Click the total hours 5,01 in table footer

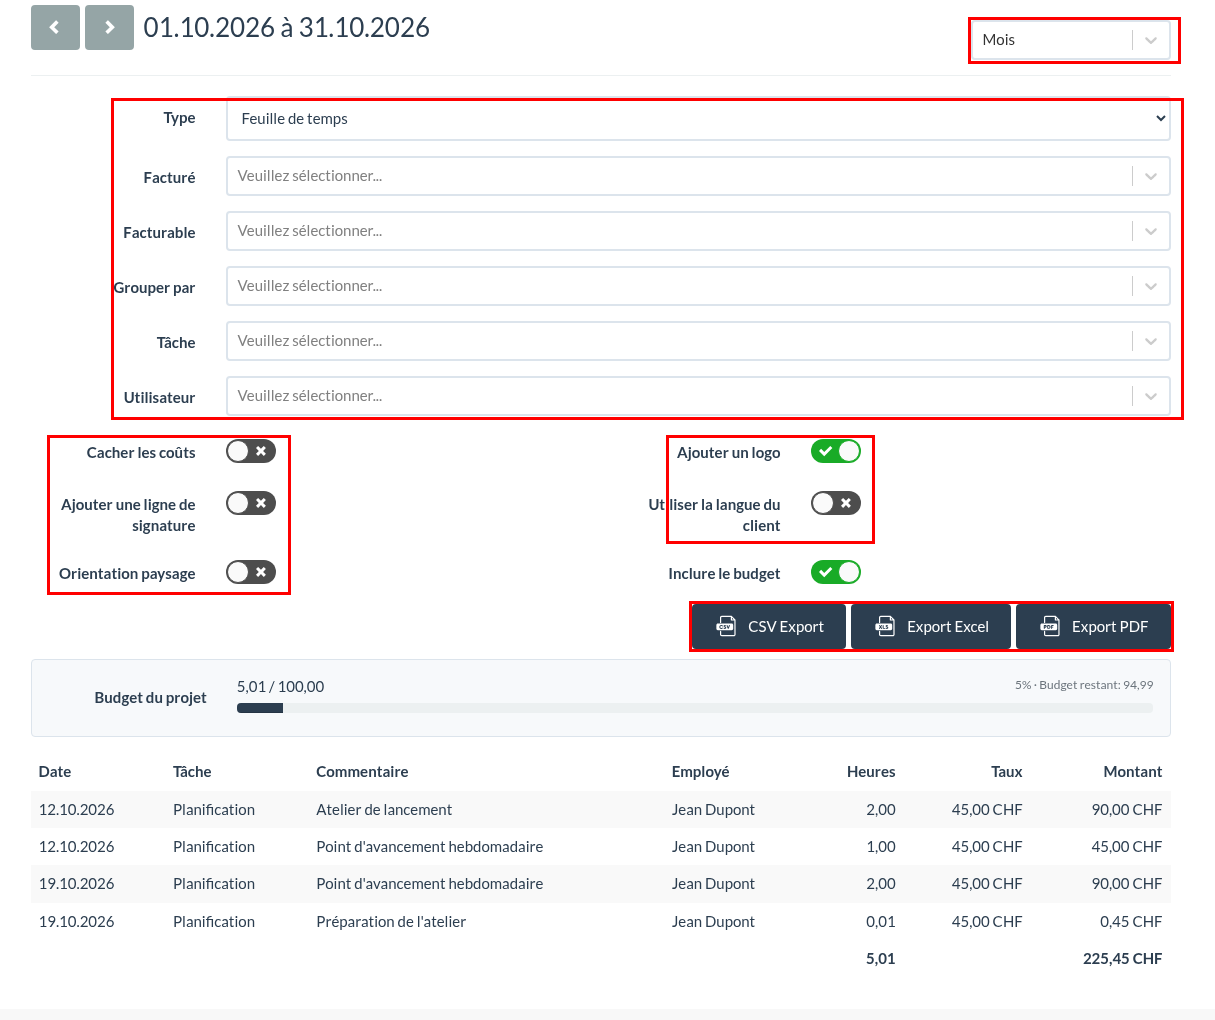point(881,959)
